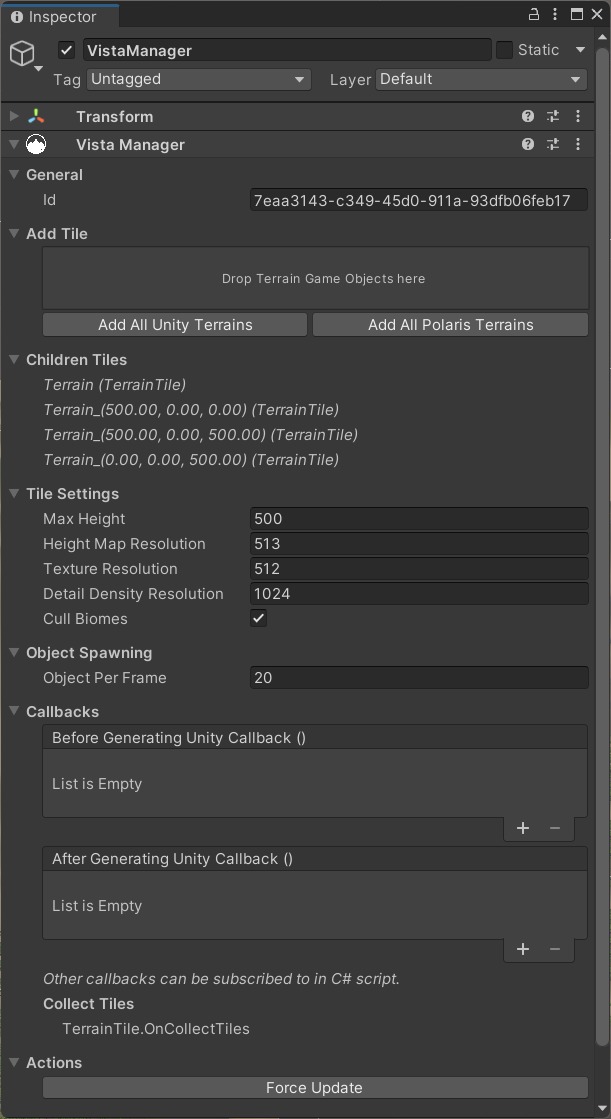
Task: Open Vista Manager preset icon
Action: (x=553, y=144)
